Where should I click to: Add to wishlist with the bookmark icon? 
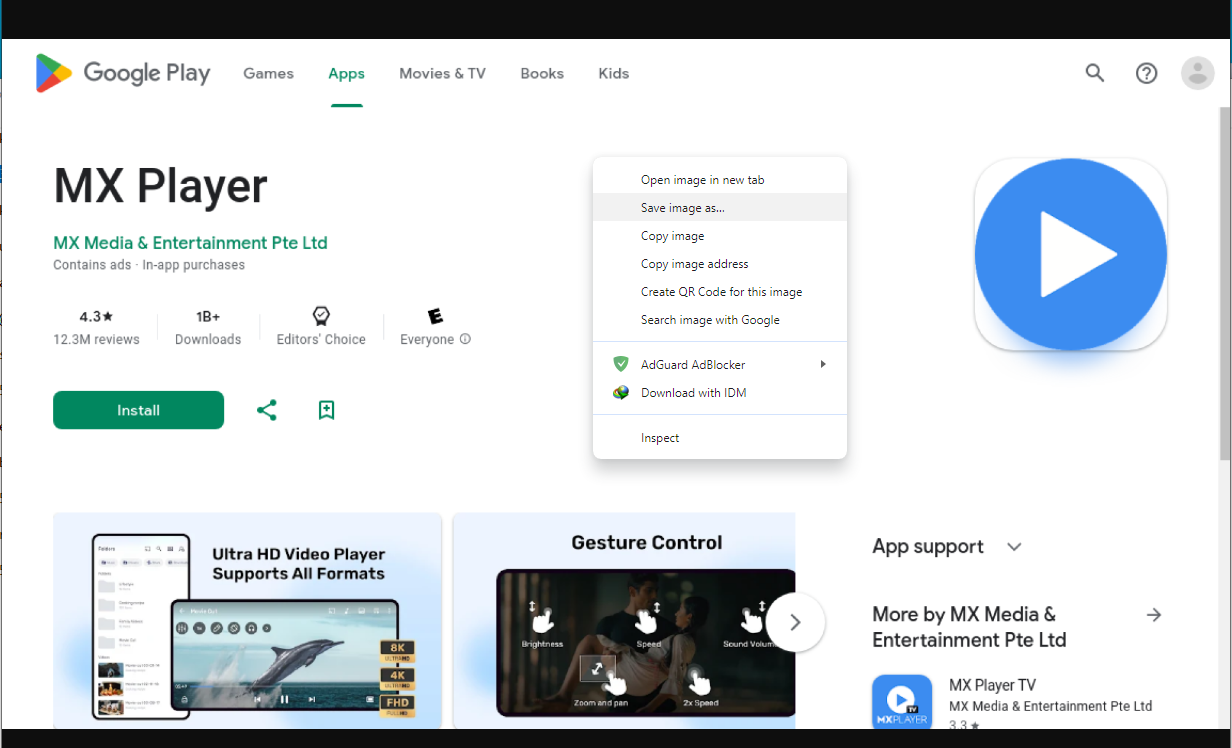click(326, 410)
